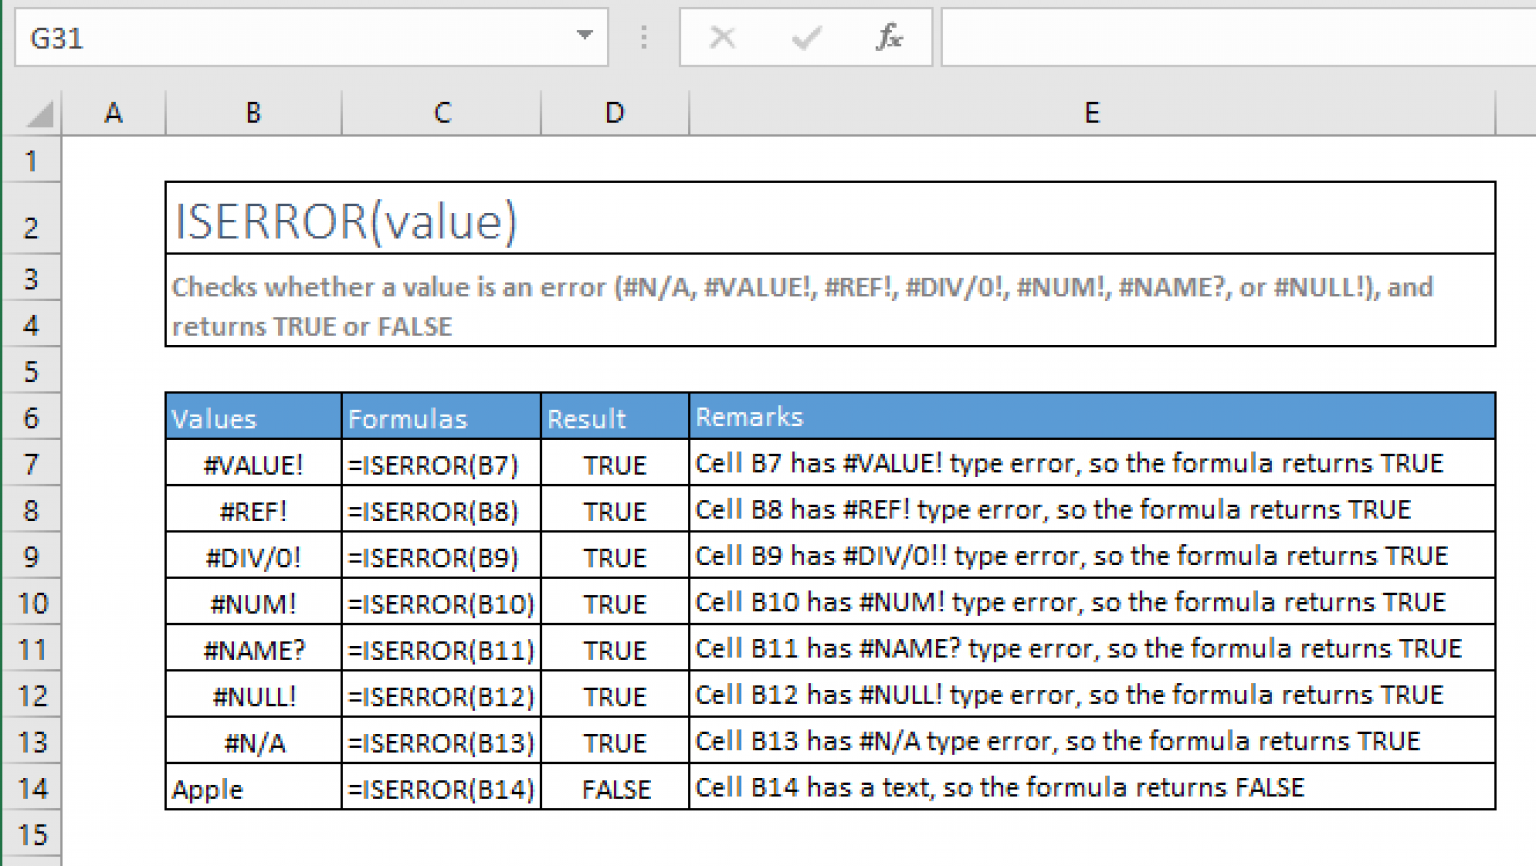1536x866 pixels.
Task: Select the =ISERROR(B8) formula cell
Action: coord(441,510)
